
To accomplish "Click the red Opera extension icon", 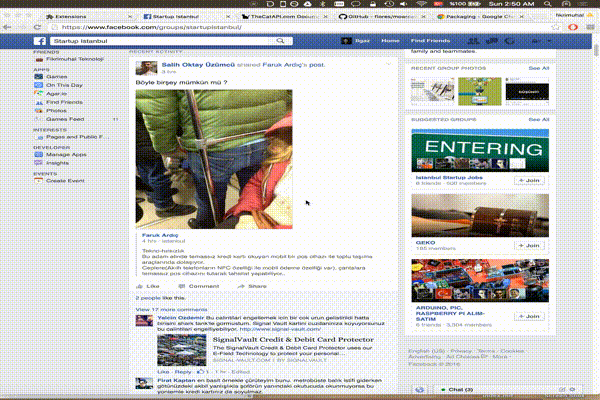I will tap(573, 27).
